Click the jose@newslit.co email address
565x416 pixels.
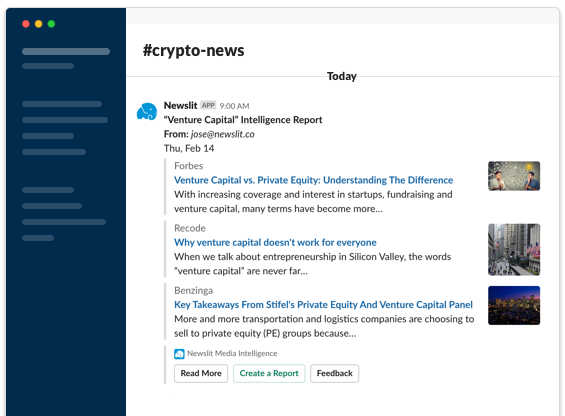(223, 134)
